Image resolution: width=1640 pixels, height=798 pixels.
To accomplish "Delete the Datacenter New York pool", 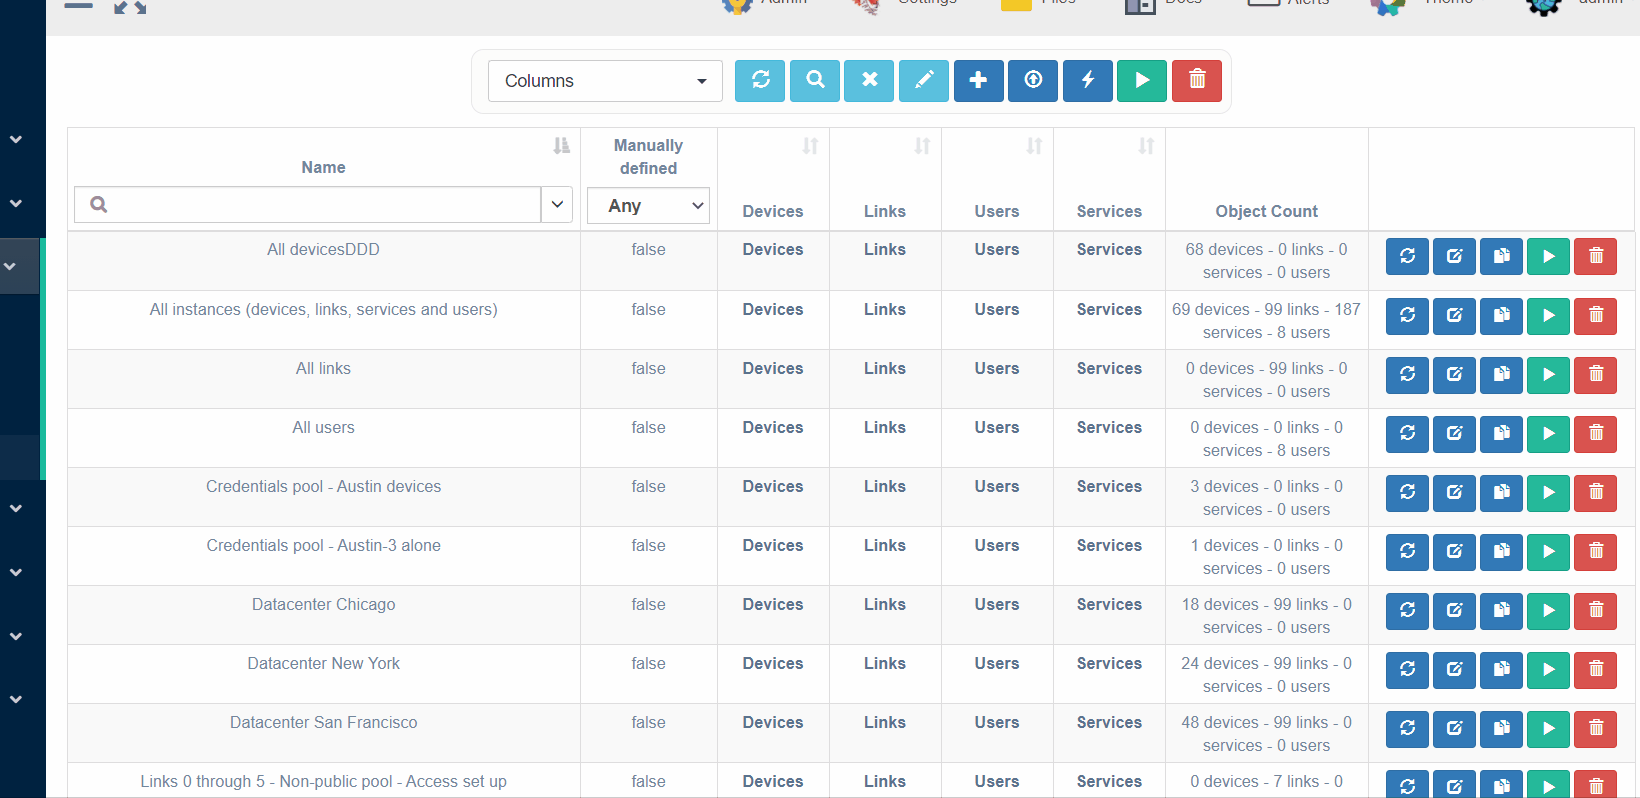I will tap(1596, 670).
